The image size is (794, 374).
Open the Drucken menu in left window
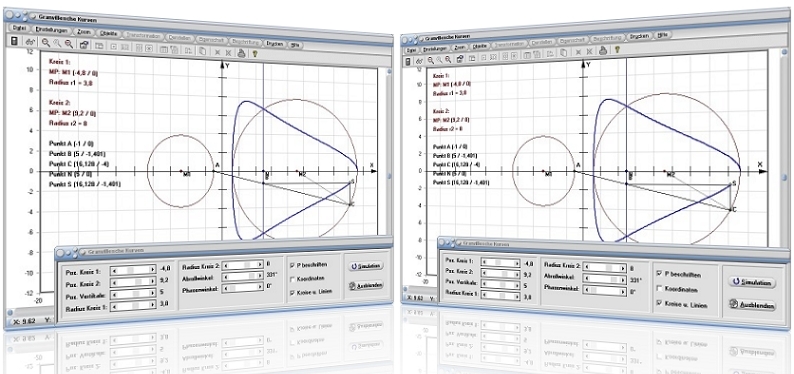pos(275,43)
